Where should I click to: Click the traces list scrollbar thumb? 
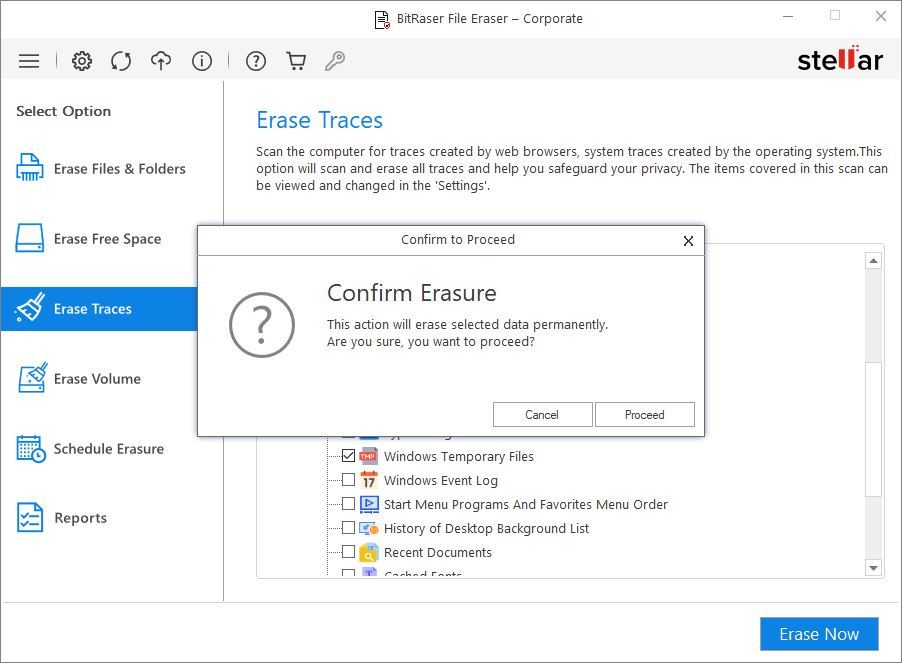pyautogui.click(x=873, y=429)
